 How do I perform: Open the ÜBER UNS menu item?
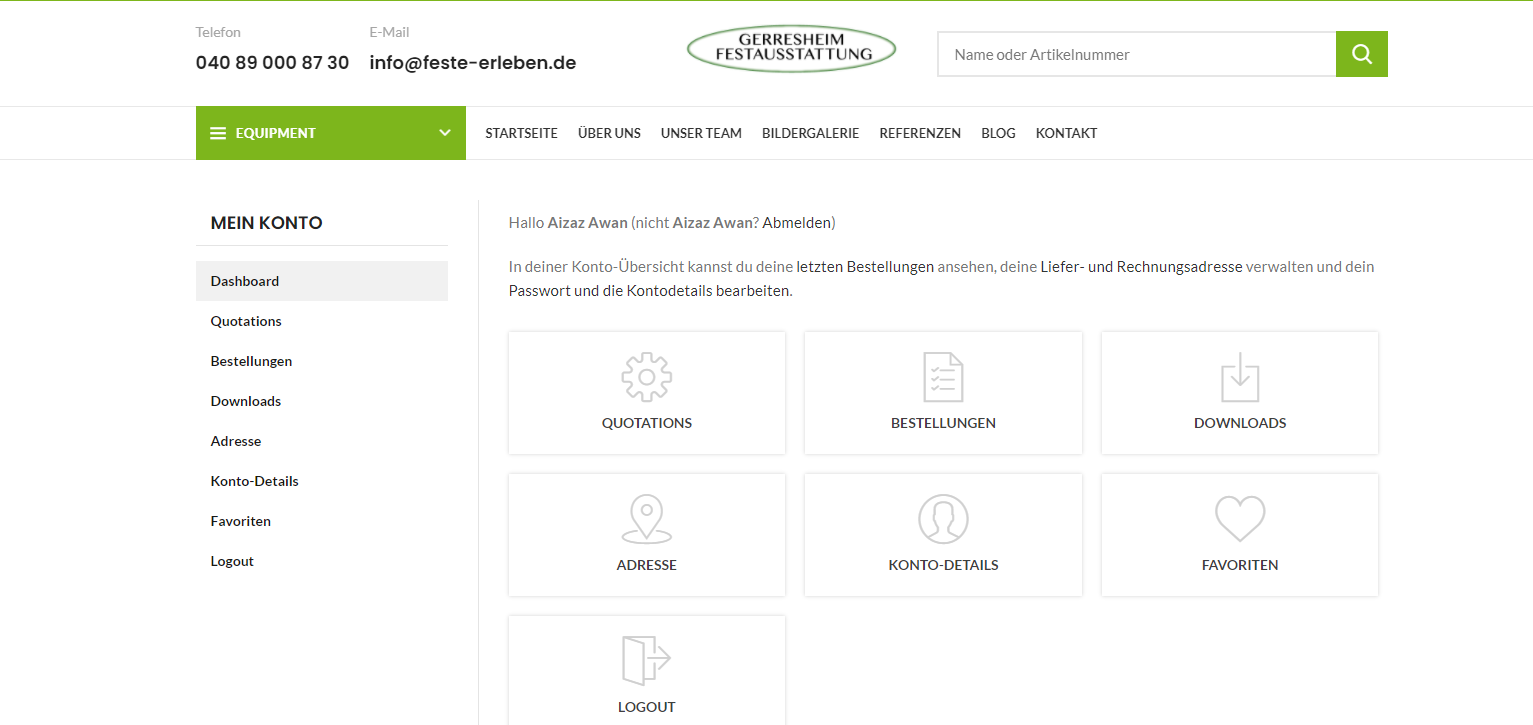609,133
